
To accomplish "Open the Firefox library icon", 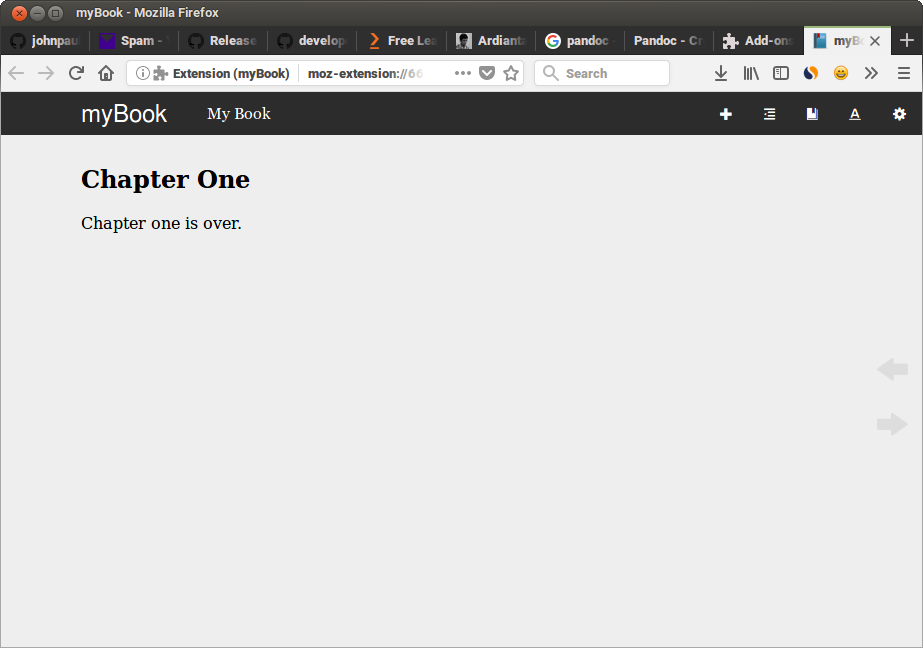I will tap(751, 73).
